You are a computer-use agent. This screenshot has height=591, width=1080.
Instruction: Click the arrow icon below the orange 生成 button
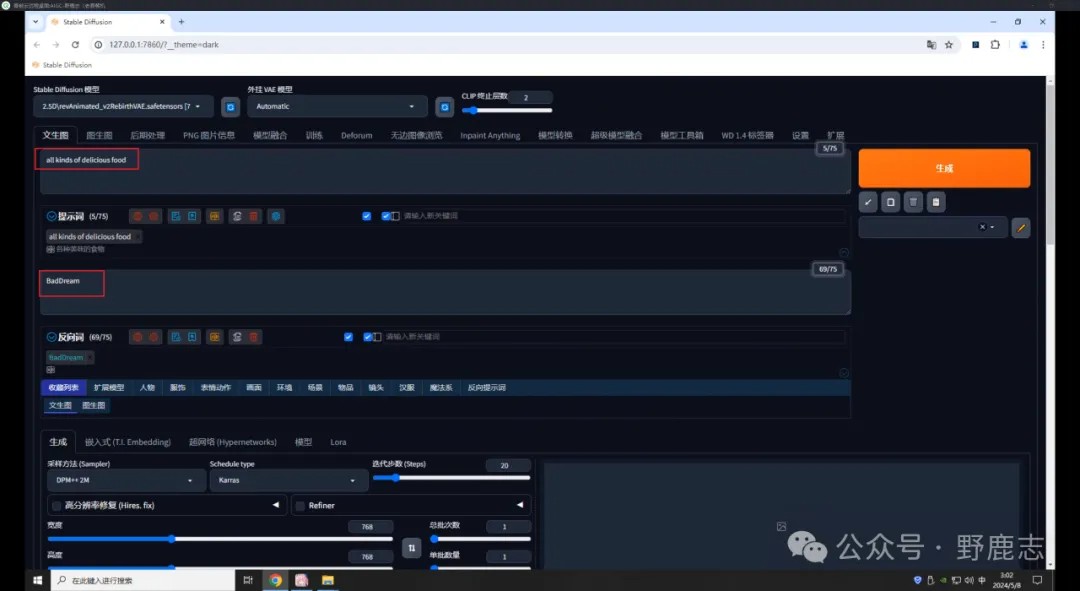point(868,202)
